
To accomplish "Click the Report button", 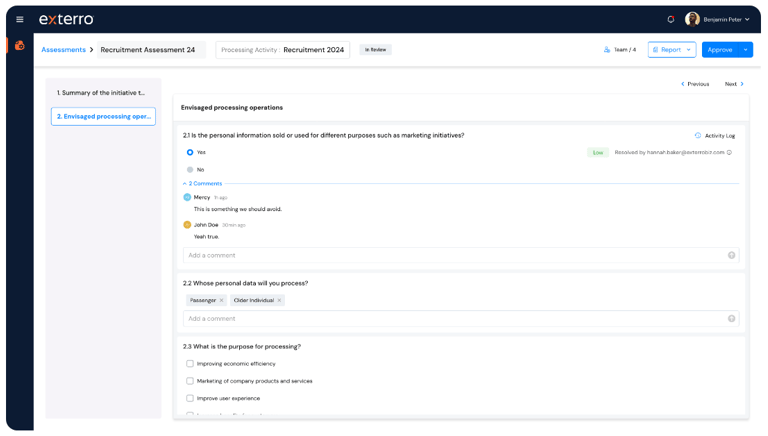I will click(x=672, y=49).
